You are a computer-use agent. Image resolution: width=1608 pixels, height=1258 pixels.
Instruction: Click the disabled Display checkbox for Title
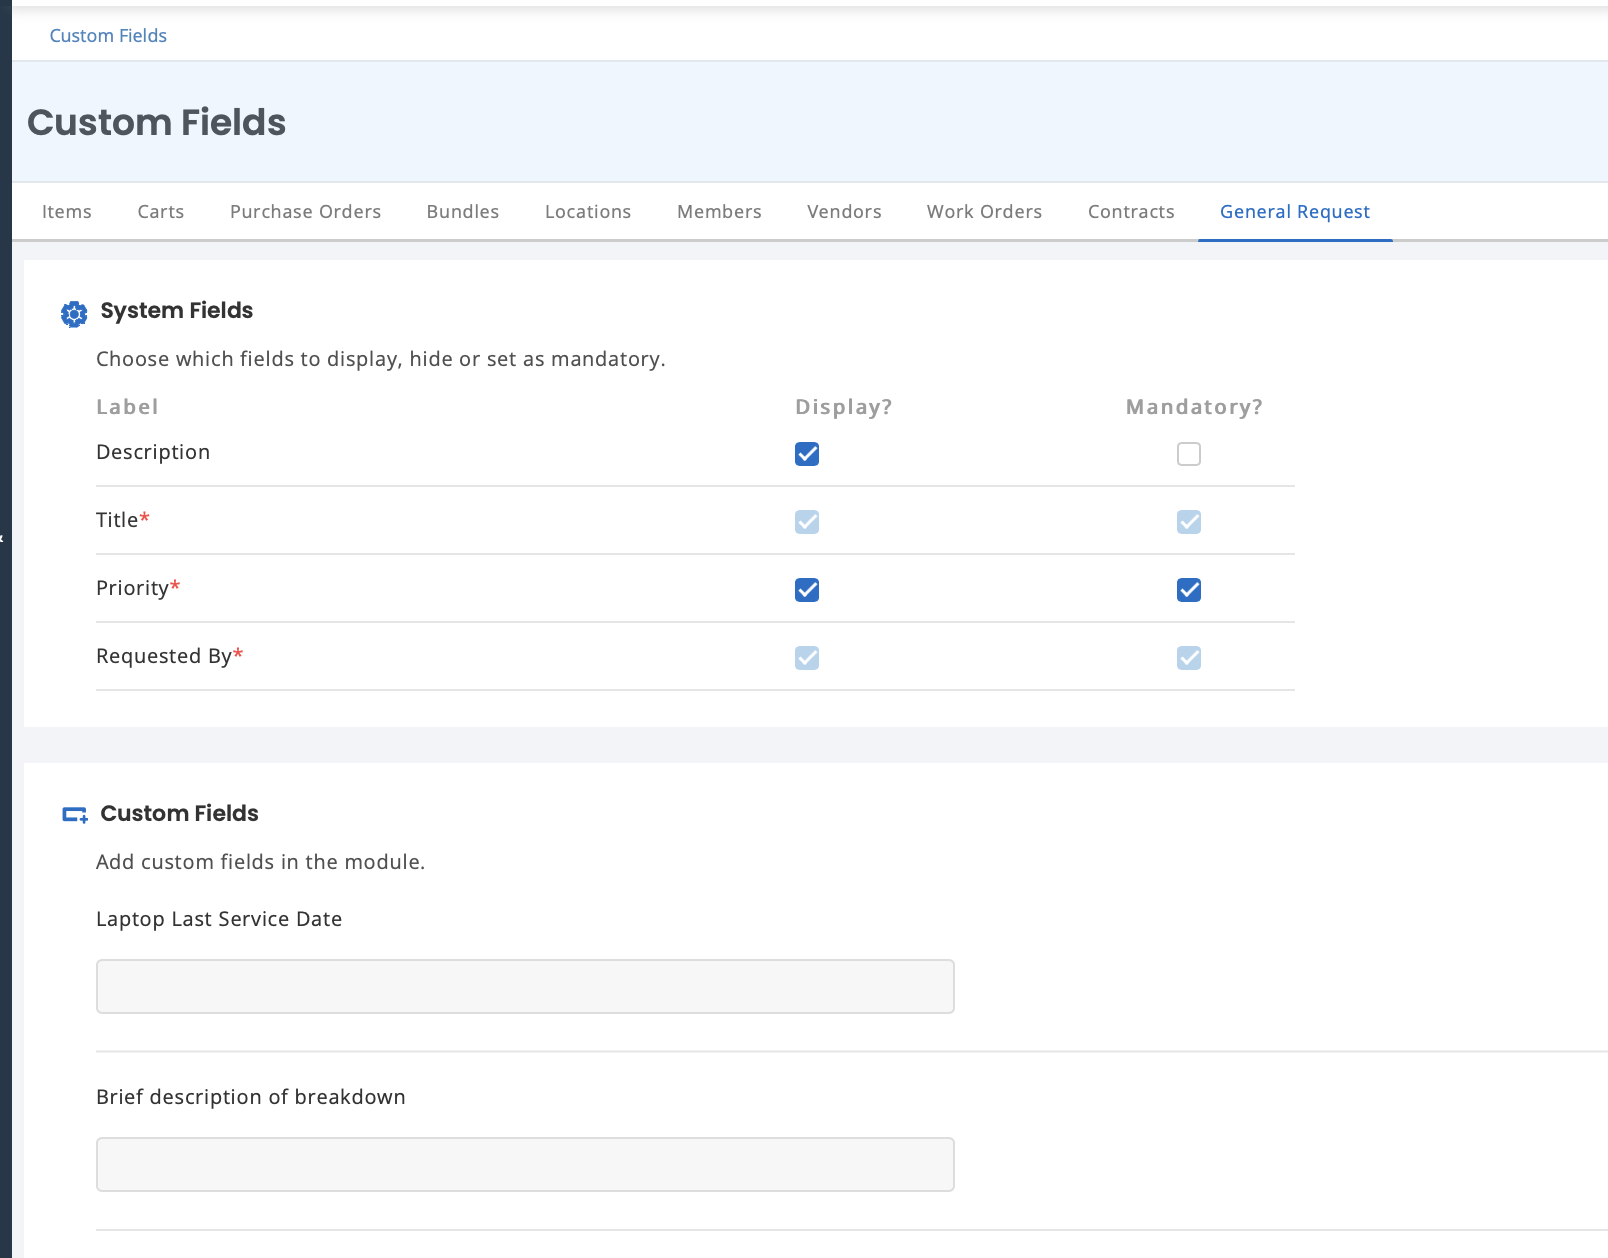(806, 521)
